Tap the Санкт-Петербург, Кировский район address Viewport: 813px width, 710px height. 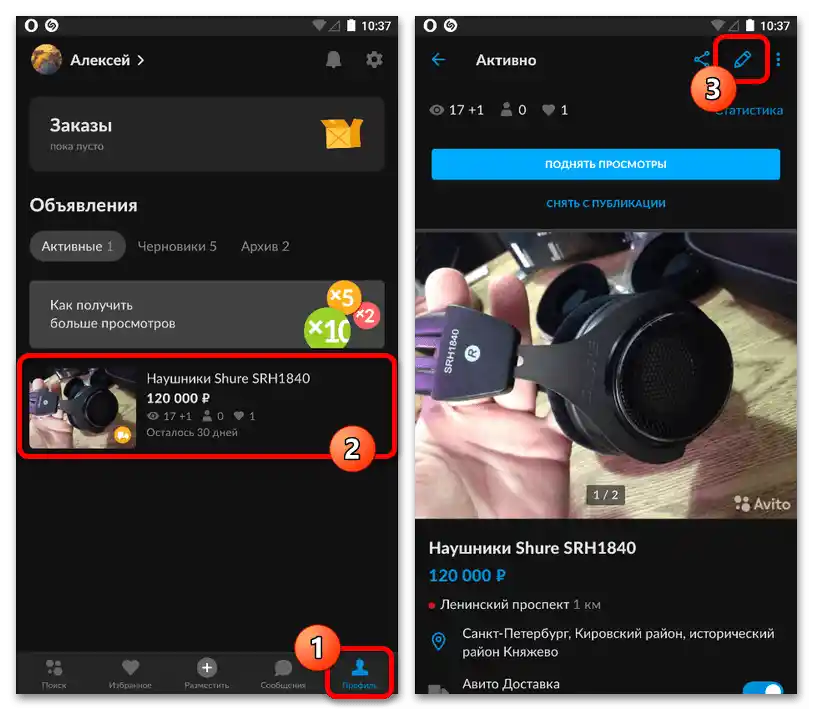(618, 643)
